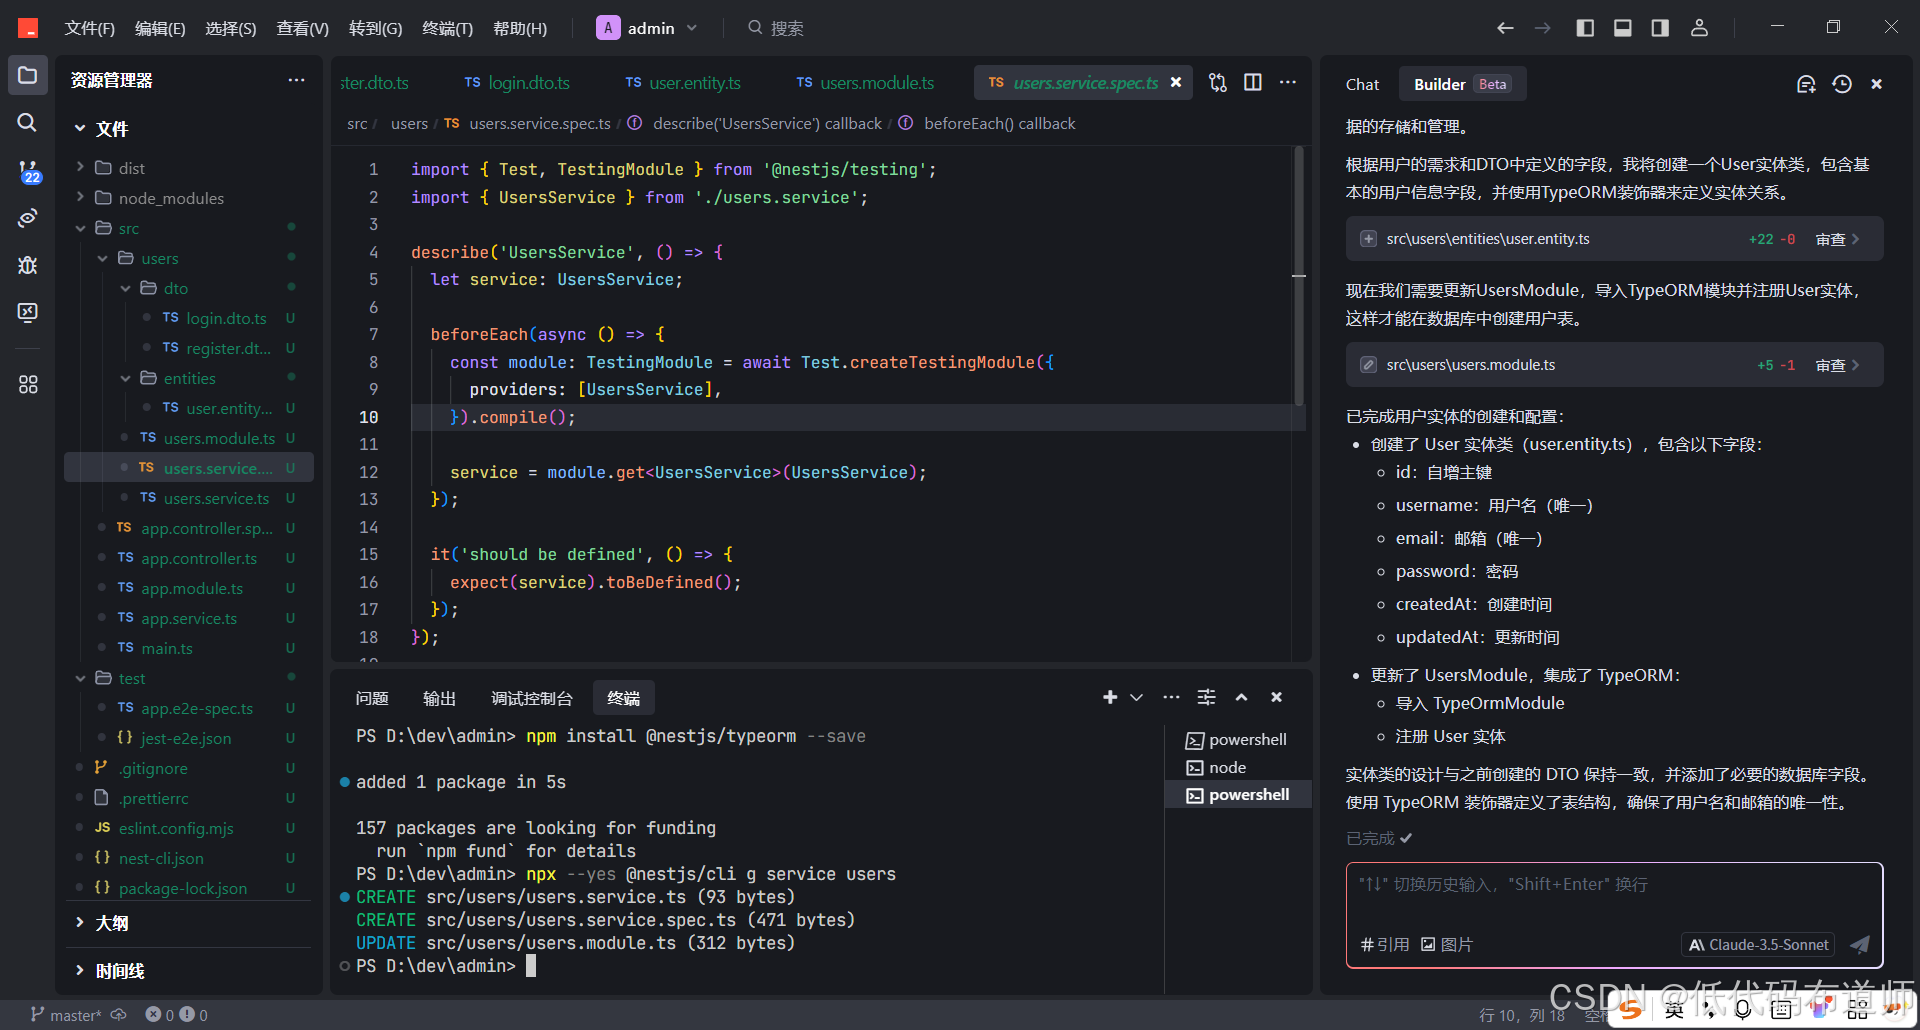Open terminal panel more actions ellipsis
This screenshot has width=1920, height=1030.
click(1171, 697)
